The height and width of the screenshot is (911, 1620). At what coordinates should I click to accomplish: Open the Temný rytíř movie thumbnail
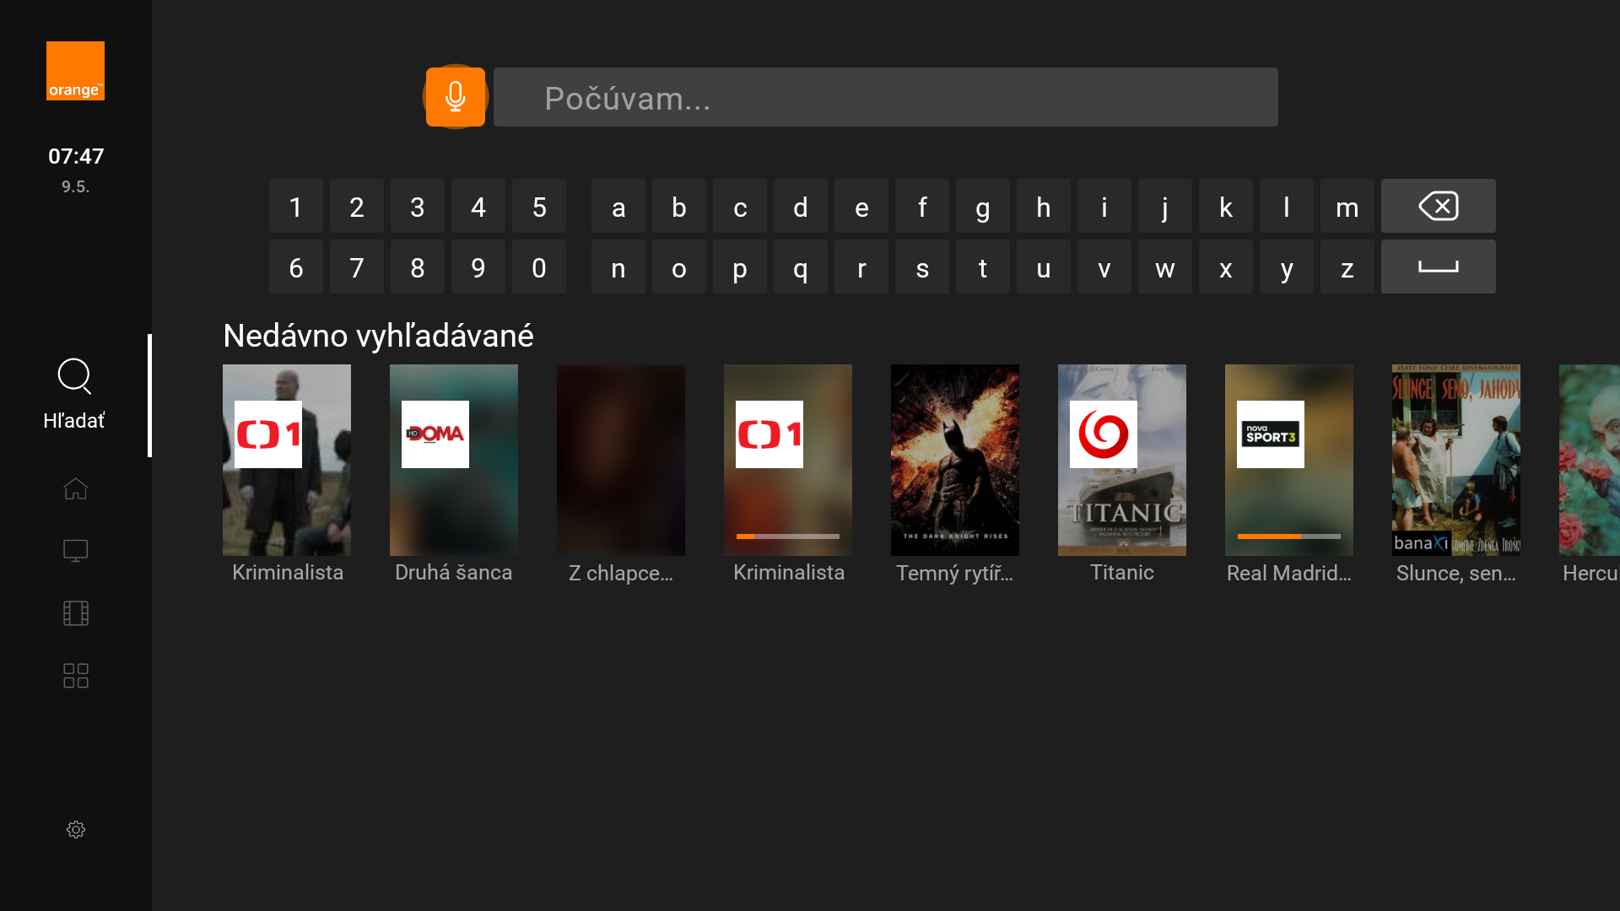tap(954, 460)
